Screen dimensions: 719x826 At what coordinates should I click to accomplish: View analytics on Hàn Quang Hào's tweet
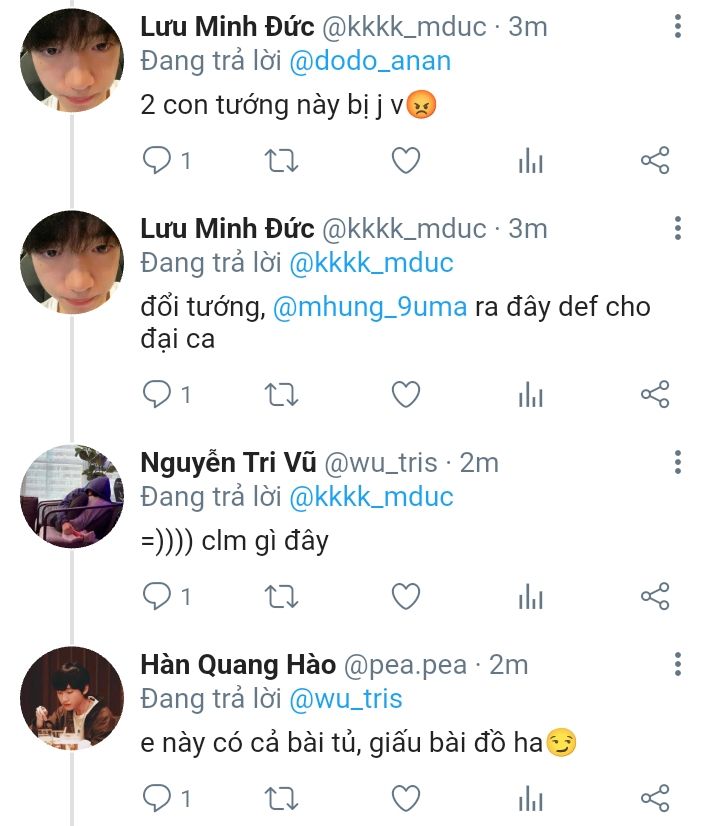[x=530, y=797]
